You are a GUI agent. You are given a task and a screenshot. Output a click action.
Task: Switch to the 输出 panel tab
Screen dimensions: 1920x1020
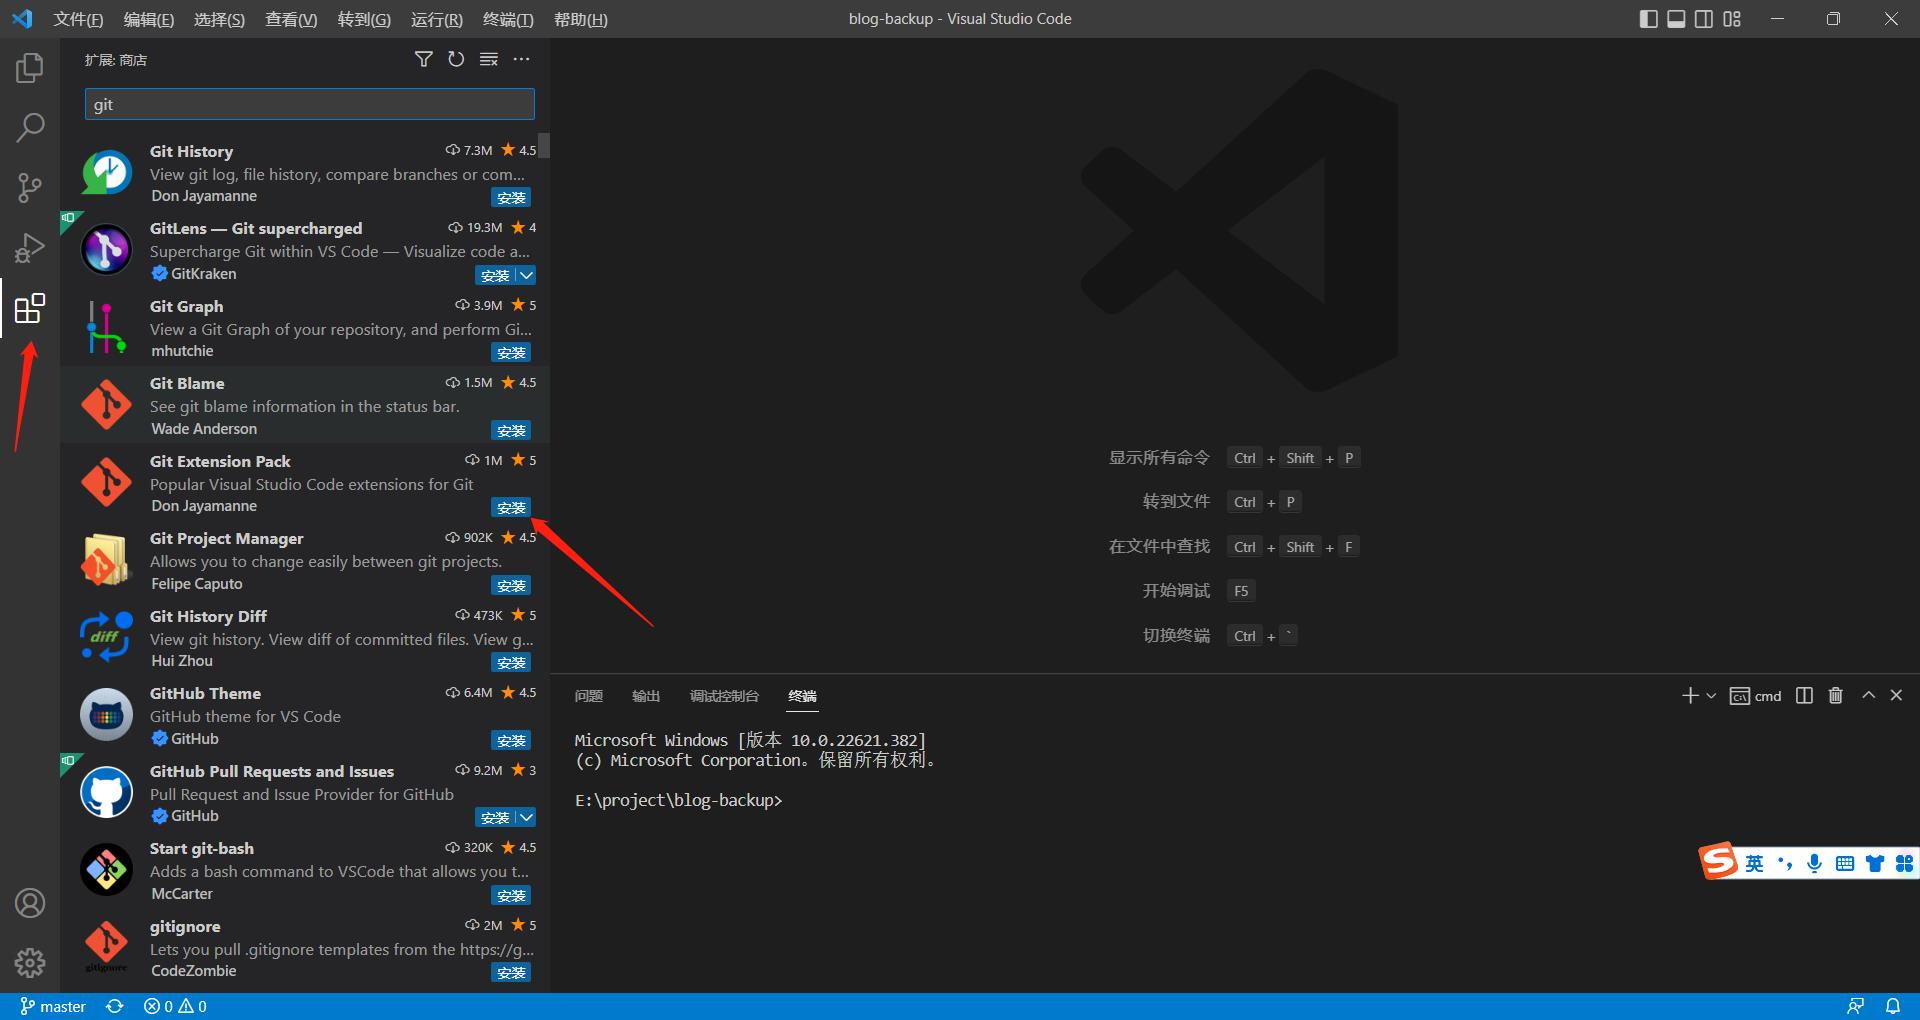coord(646,696)
